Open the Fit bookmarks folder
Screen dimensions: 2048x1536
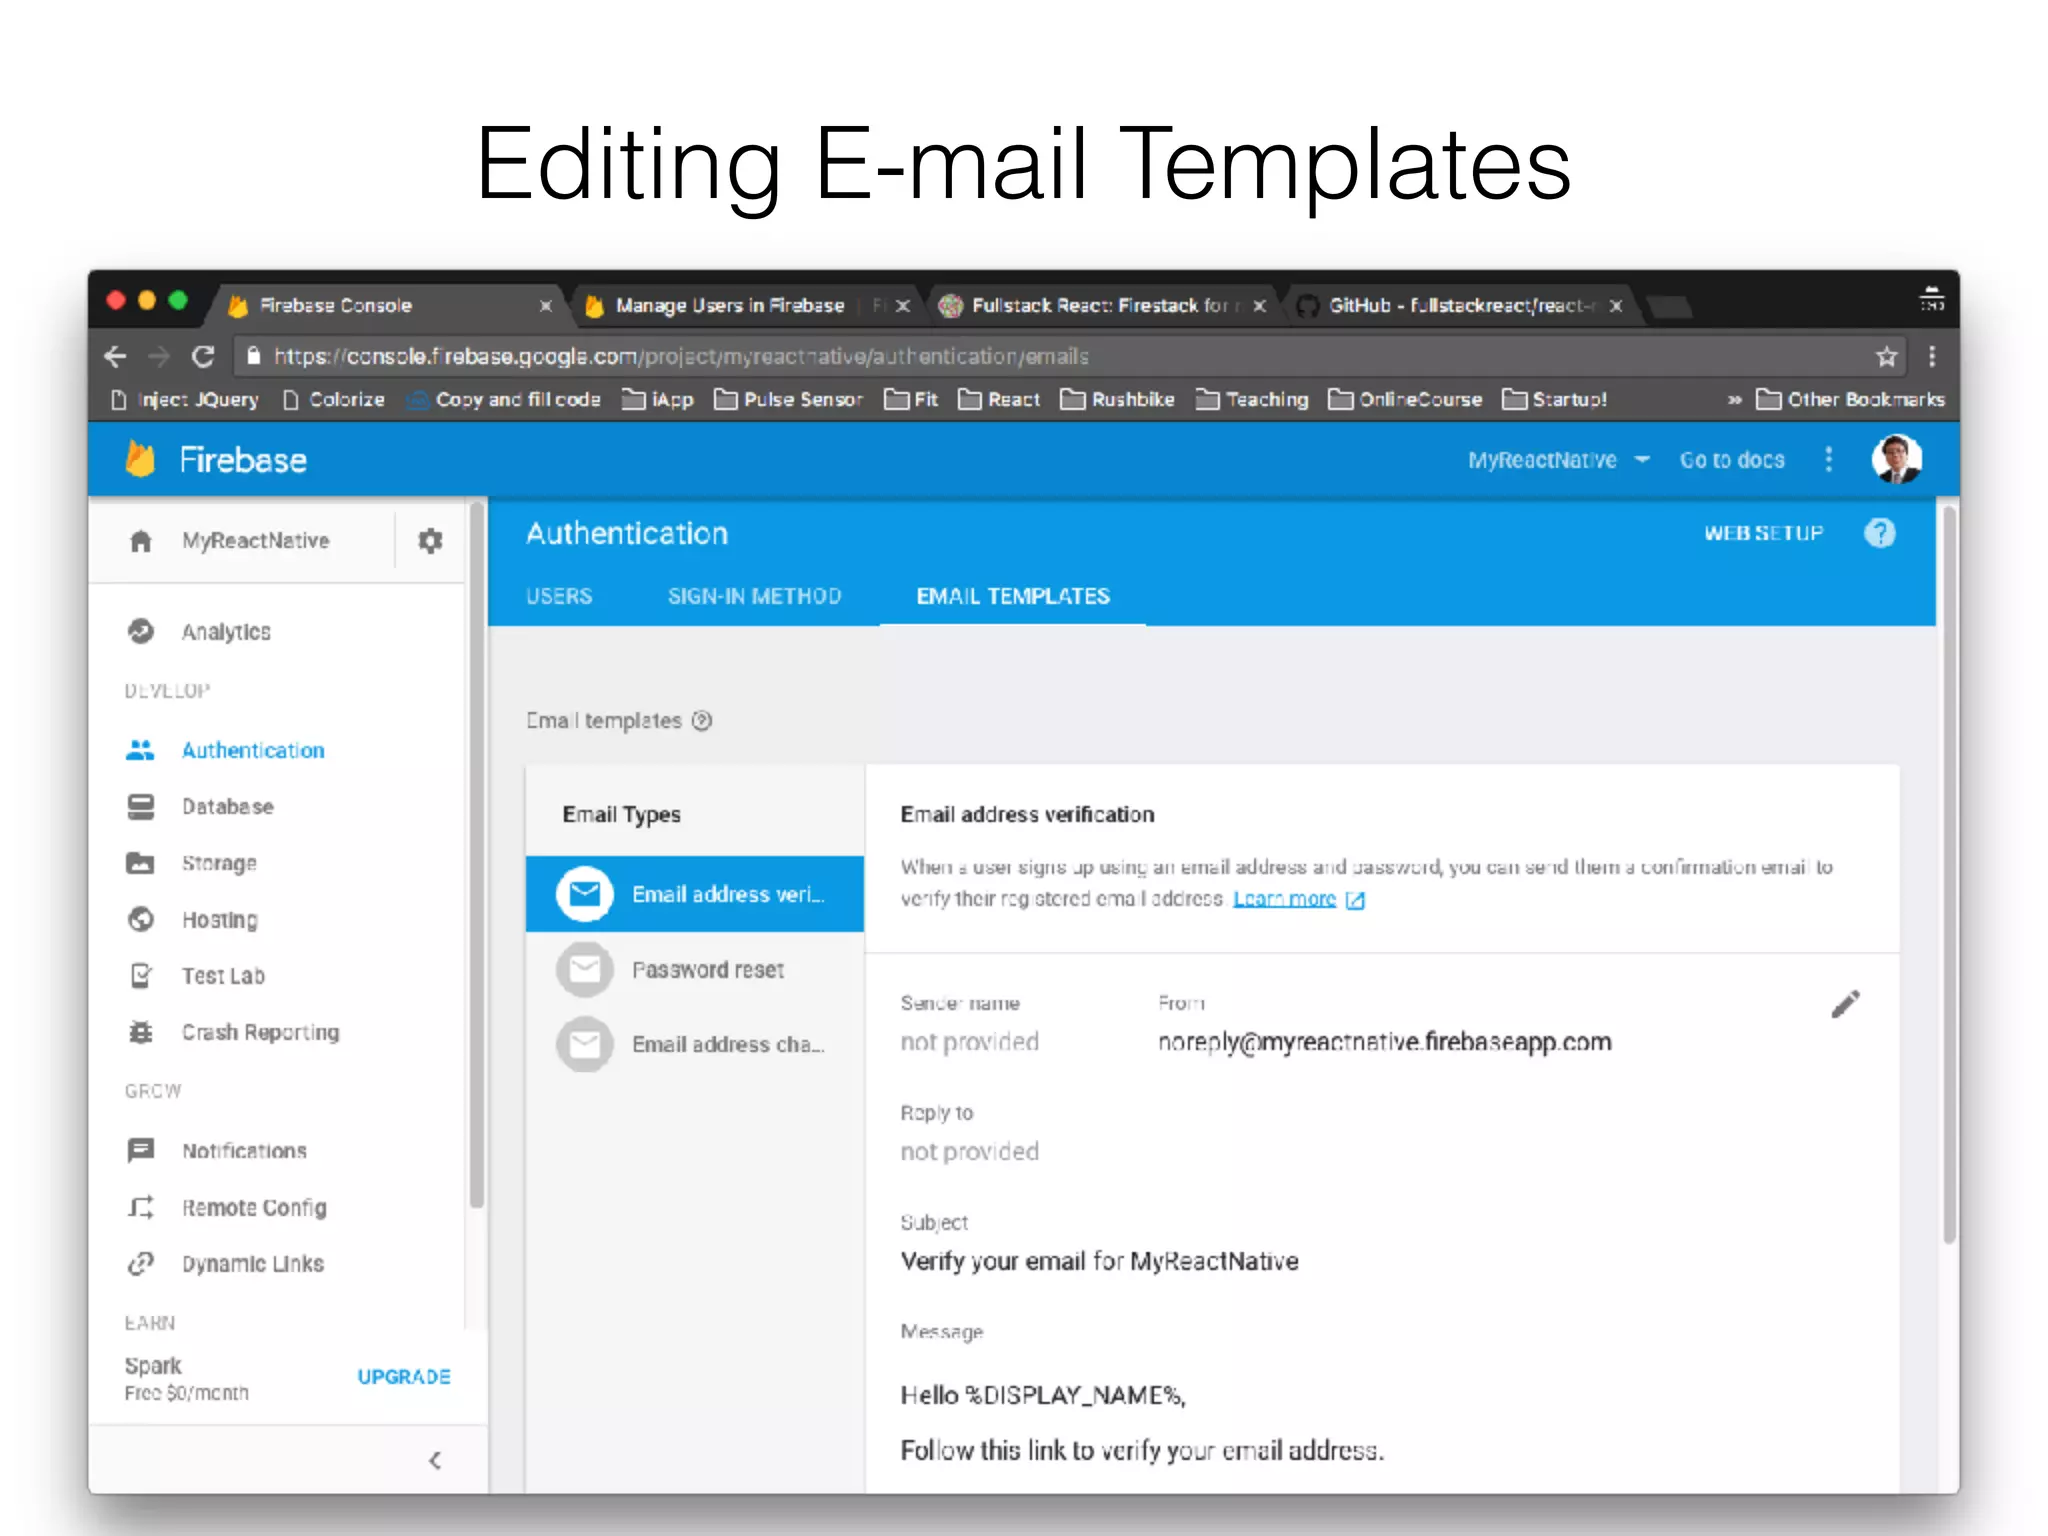click(912, 400)
